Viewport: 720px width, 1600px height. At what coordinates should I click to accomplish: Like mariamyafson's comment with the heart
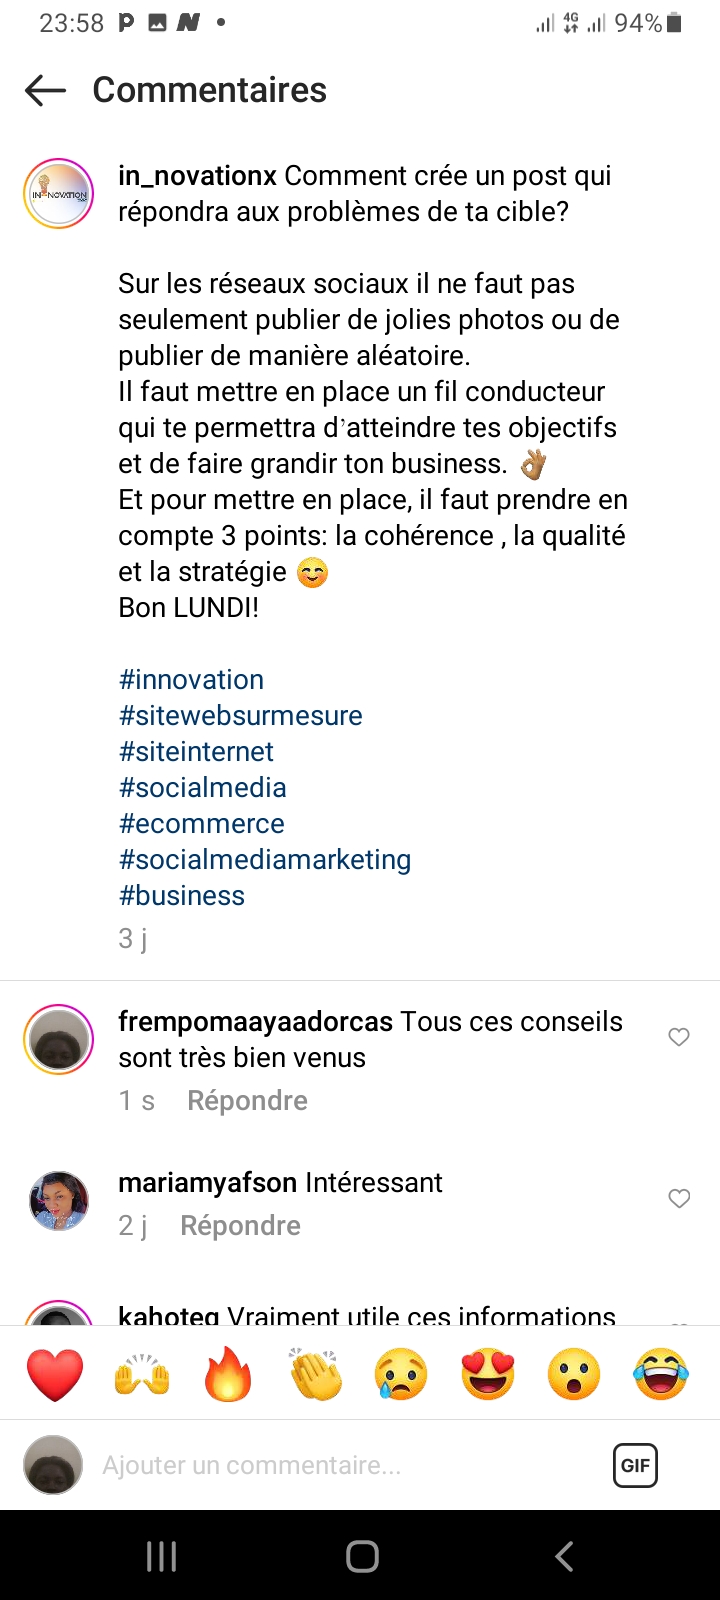pyautogui.click(x=679, y=1198)
